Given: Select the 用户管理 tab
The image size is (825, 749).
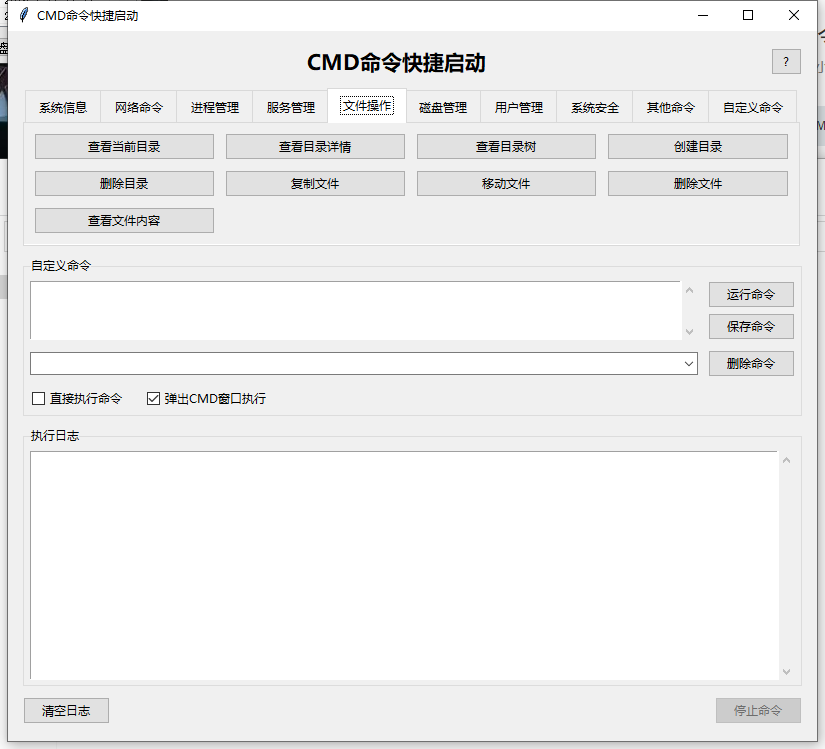Looking at the screenshot, I should pyautogui.click(x=518, y=106).
